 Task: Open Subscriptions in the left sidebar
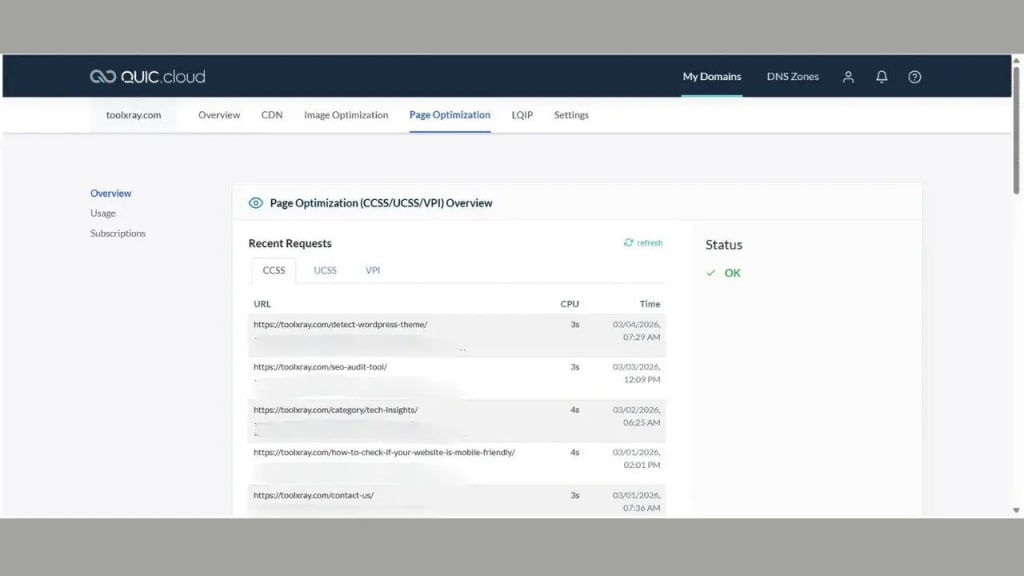click(117, 233)
